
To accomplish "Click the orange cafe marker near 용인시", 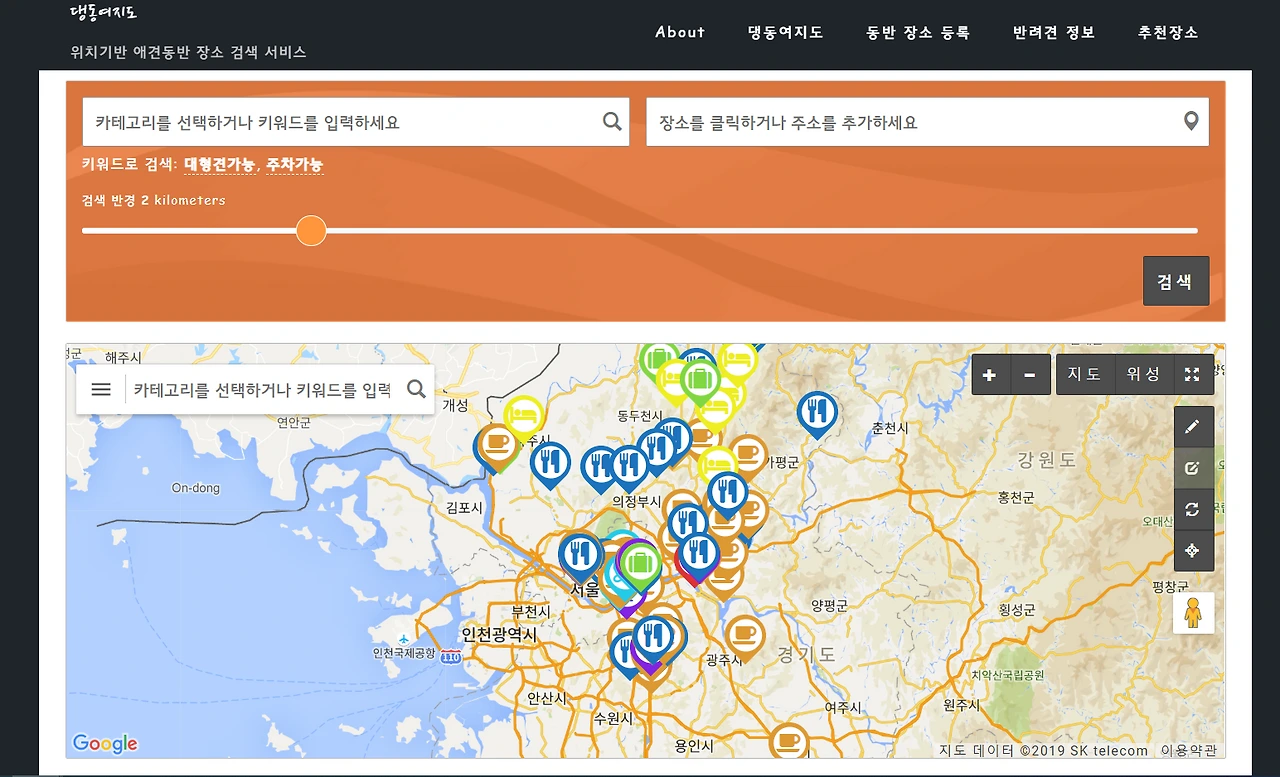I will (x=789, y=740).
